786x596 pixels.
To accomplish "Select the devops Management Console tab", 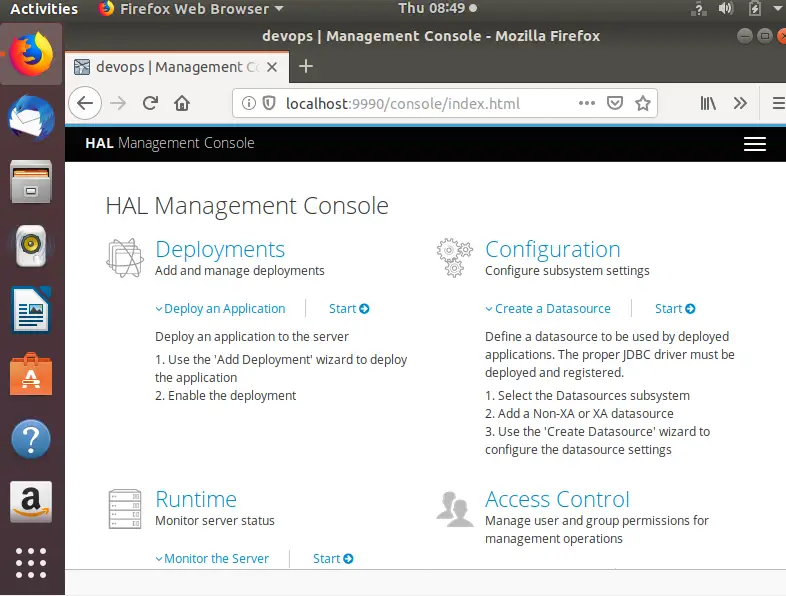I will [177, 67].
